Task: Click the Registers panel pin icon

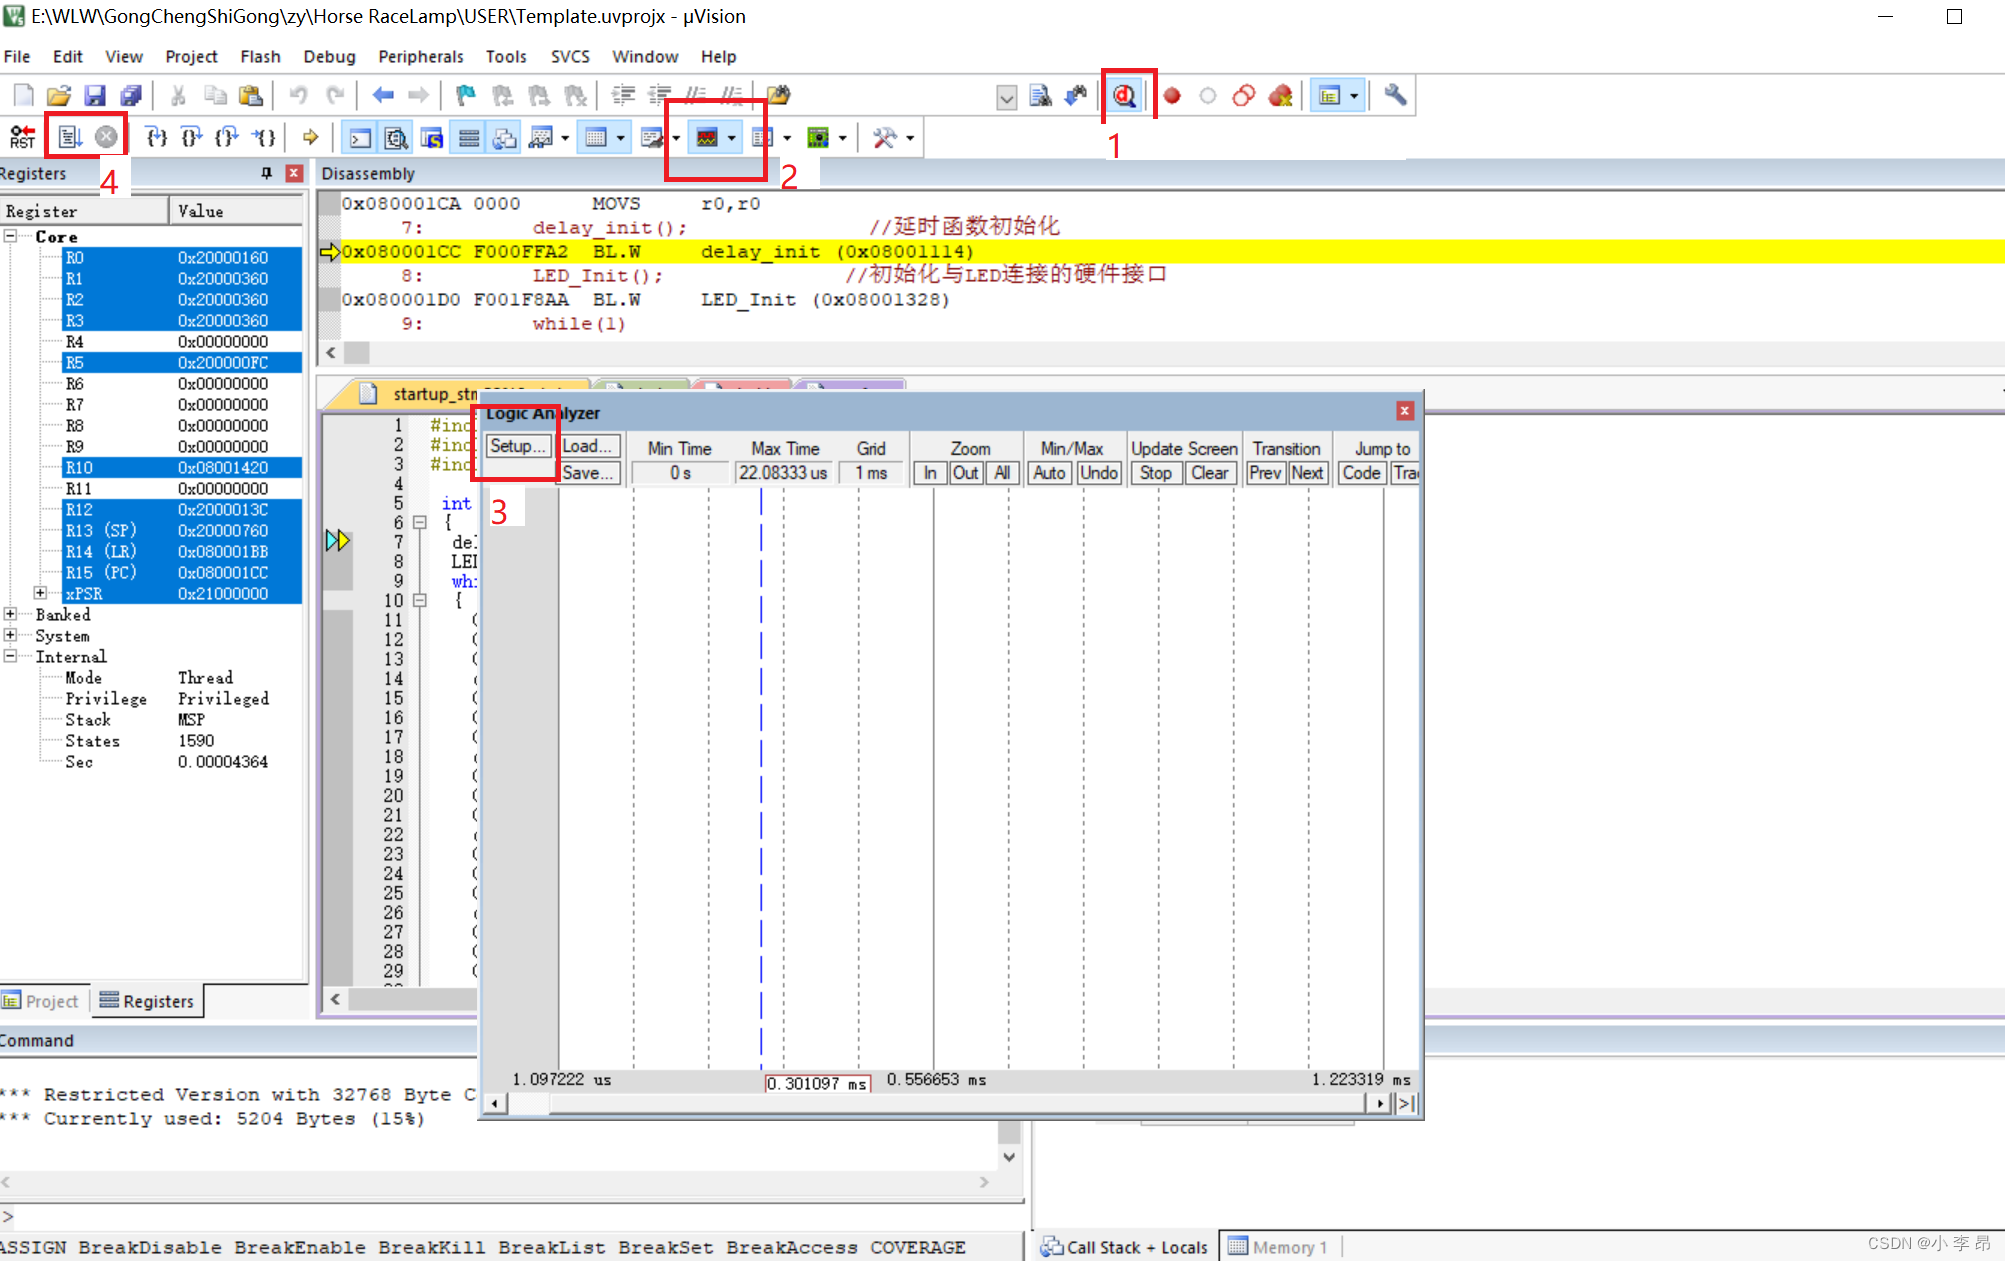Action: tap(266, 173)
